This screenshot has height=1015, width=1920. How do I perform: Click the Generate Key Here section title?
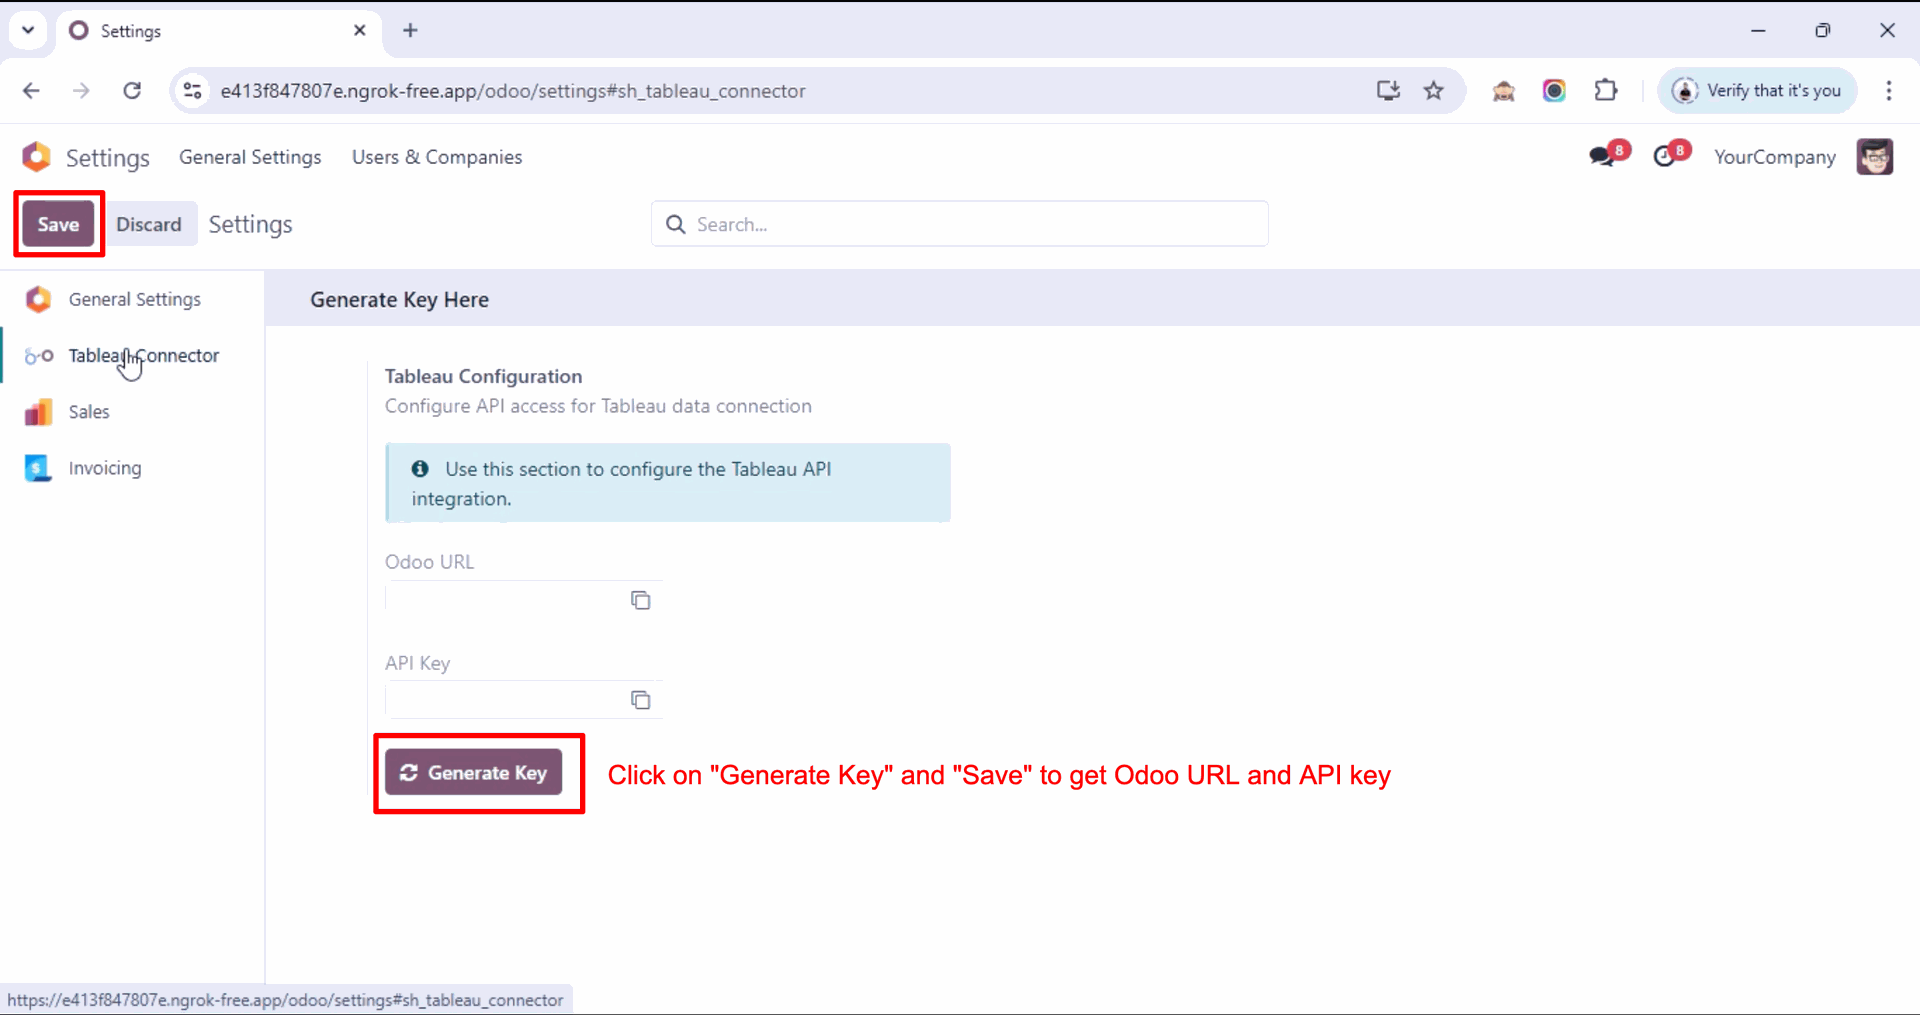coord(399,300)
